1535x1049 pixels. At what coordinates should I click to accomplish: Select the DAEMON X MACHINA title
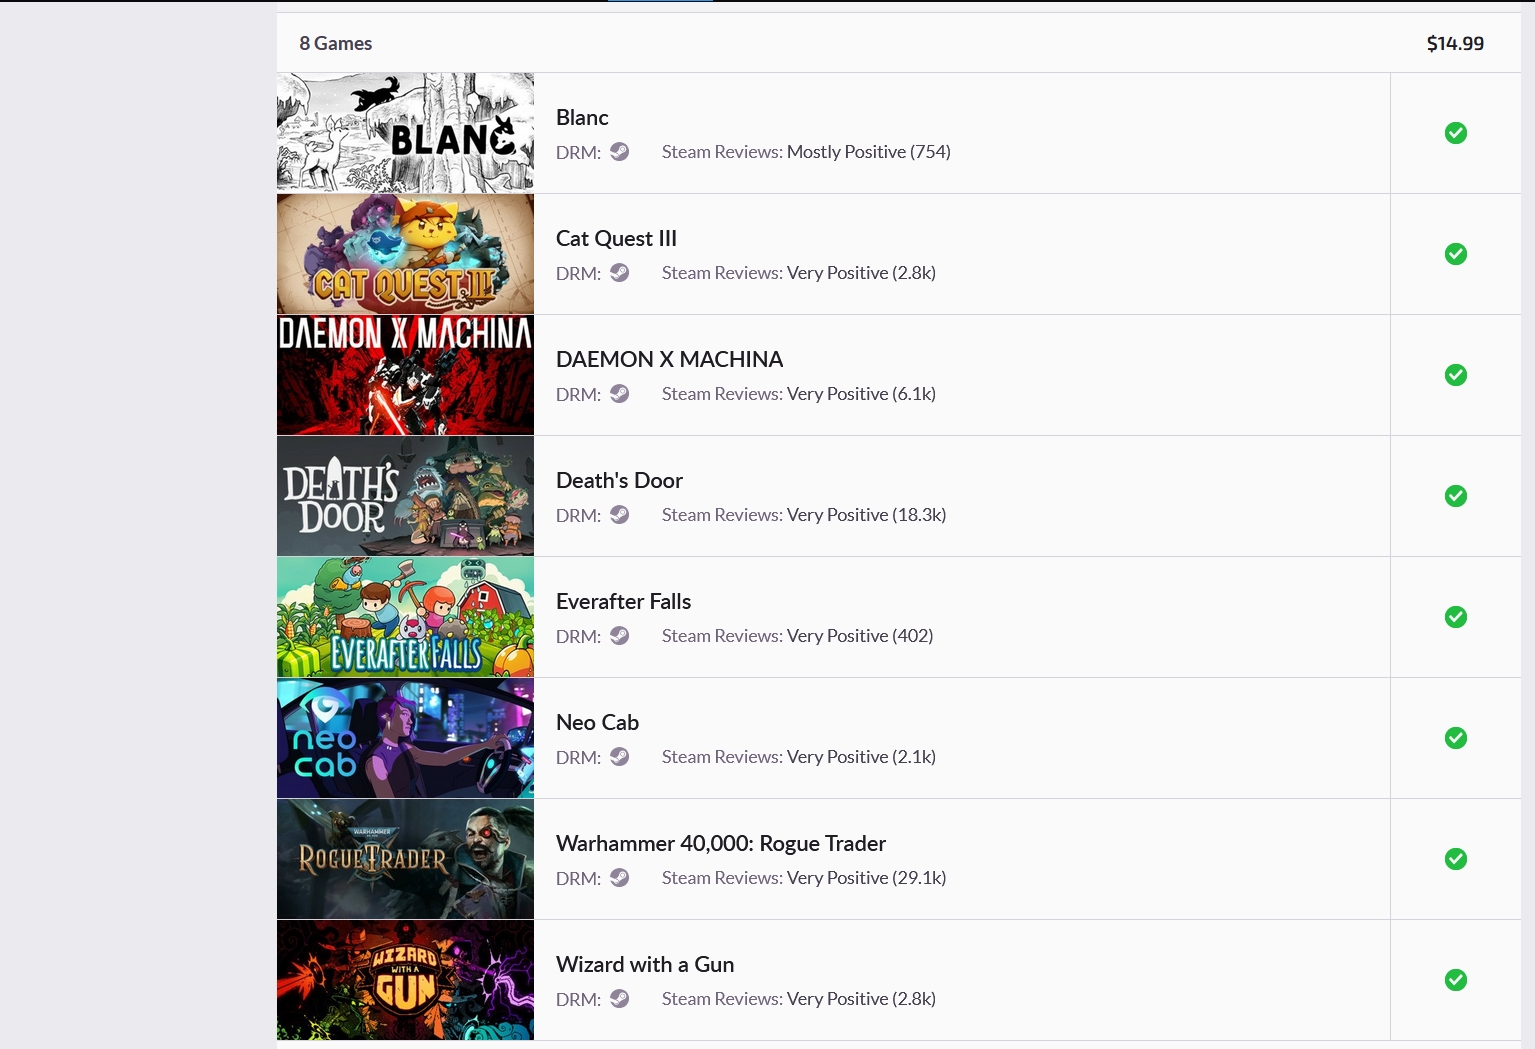pyautogui.click(x=669, y=360)
